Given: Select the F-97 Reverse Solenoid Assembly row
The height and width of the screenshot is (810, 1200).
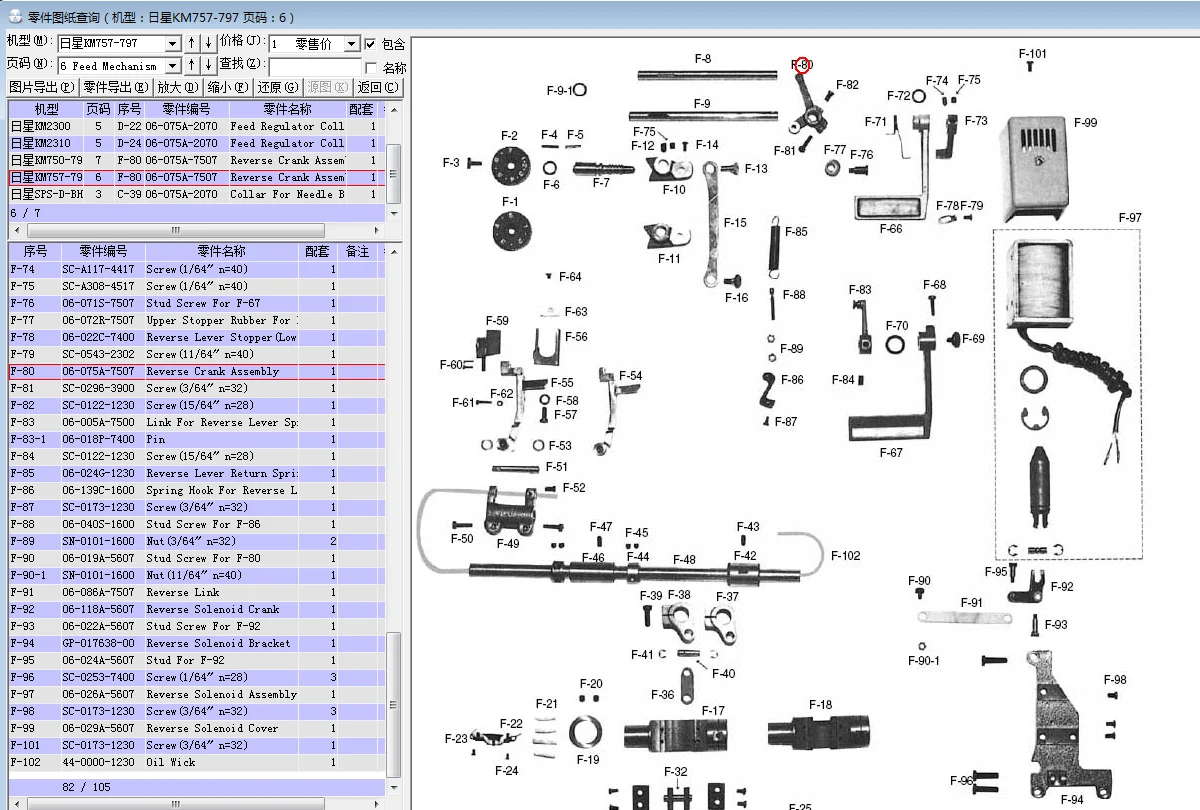Looking at the screenshot, I should pyautogui.click(x=197, y=694).
